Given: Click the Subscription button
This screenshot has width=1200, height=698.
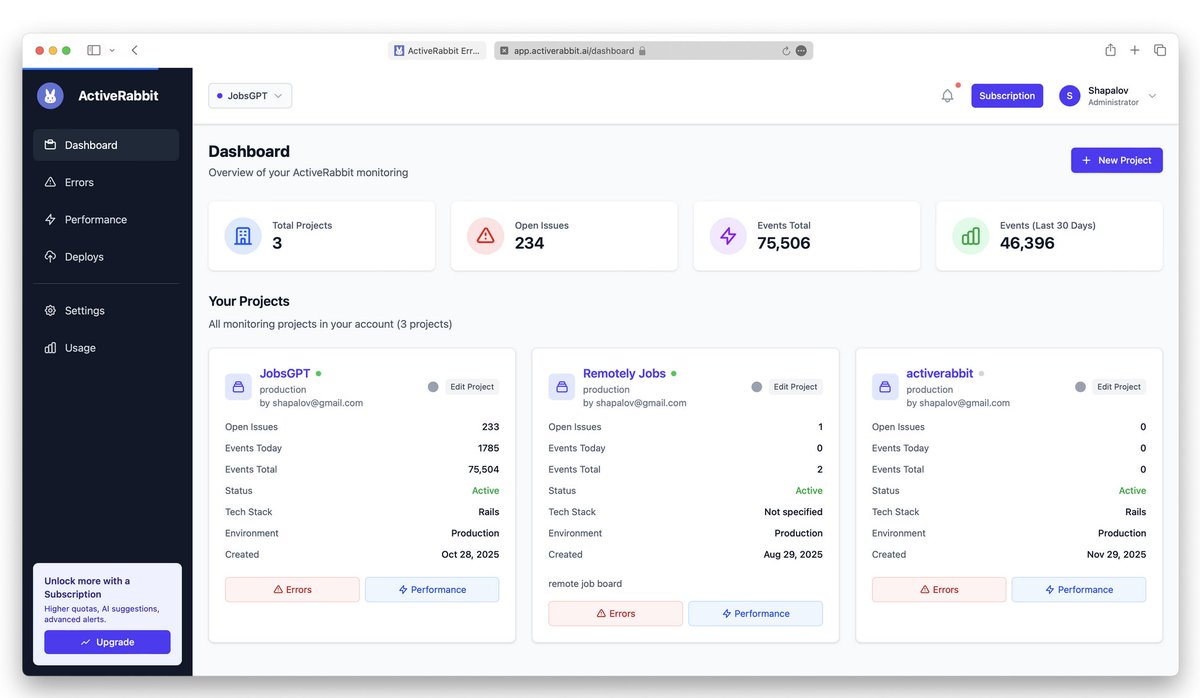Looking at the screenshot, I should [x=1007, y=96].
